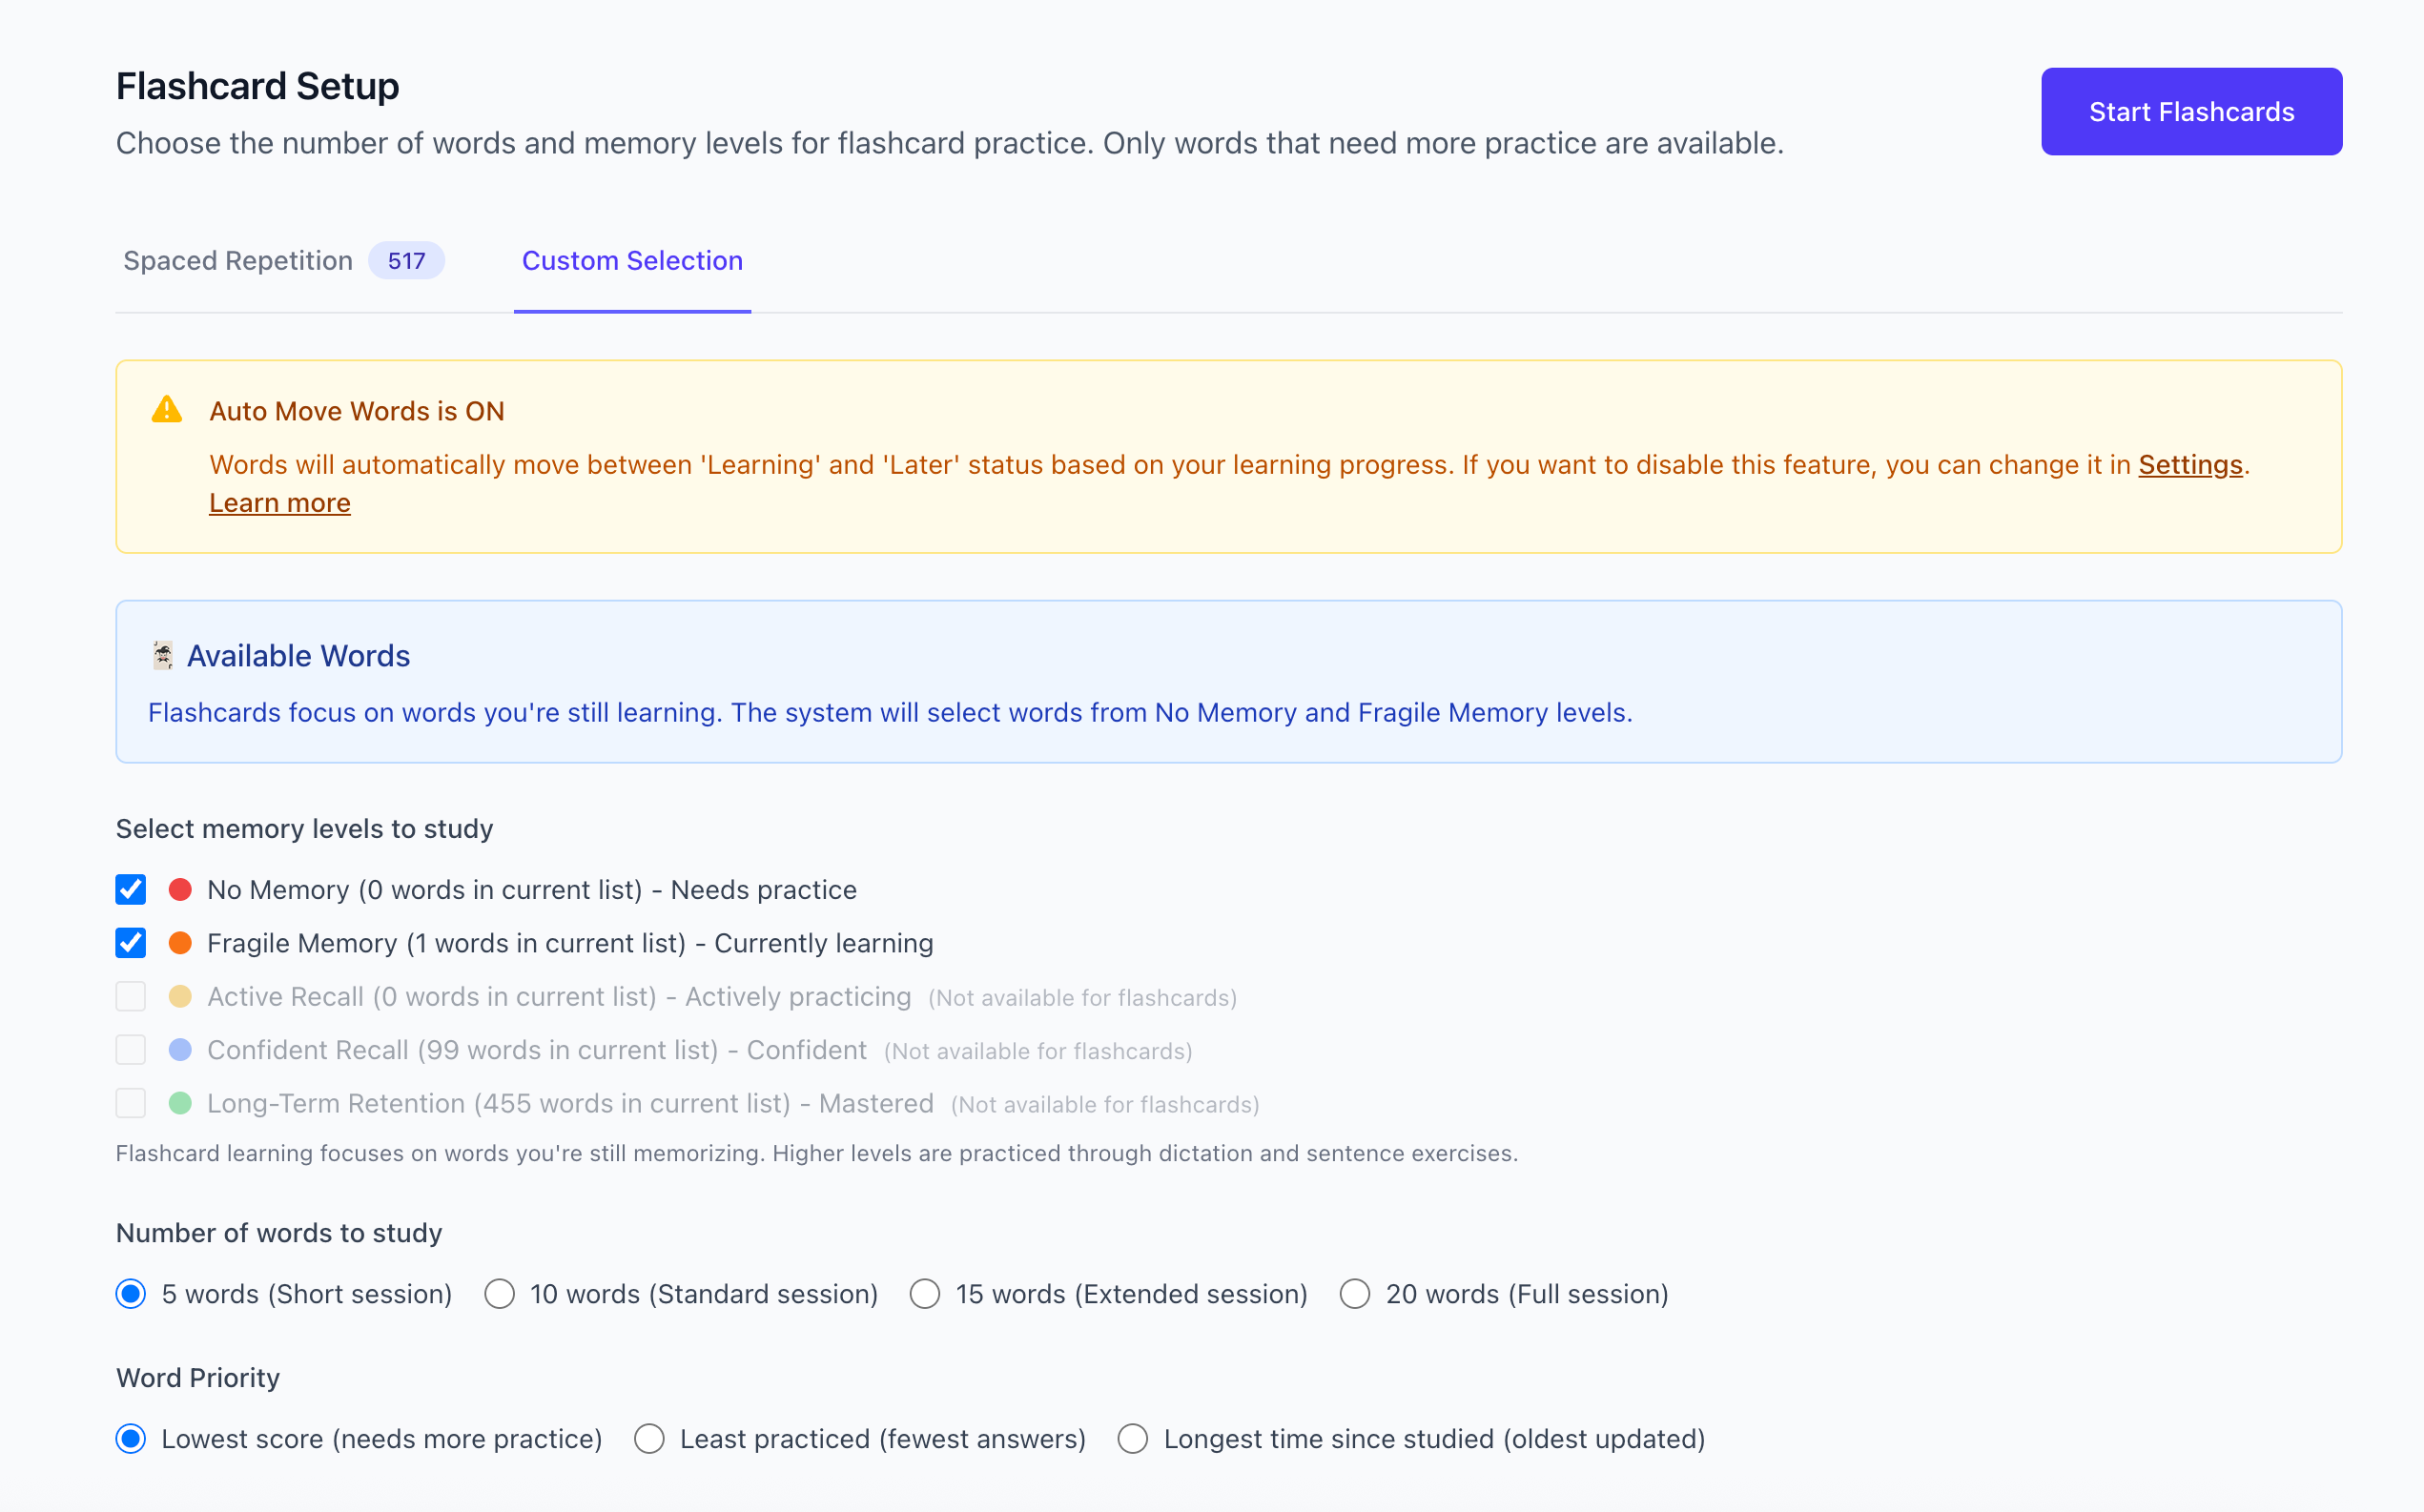Uncheck the Fragile Memory checkbox

click(131, 943)
